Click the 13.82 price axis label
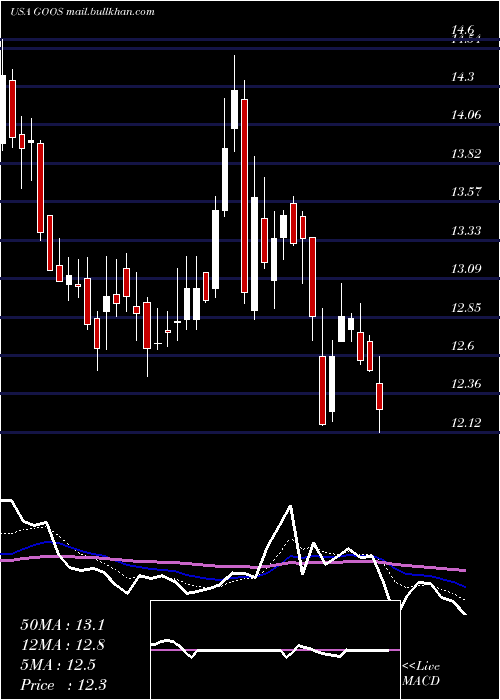 [x=466, y=154]
